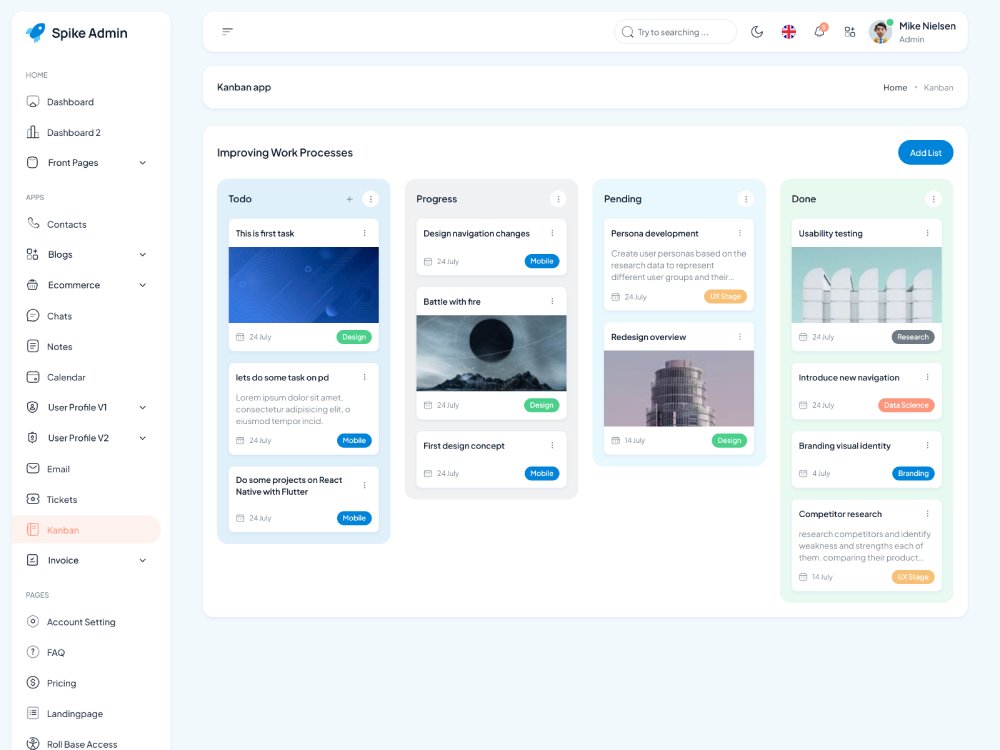Open the Redesign overview card image

[678, 387]
